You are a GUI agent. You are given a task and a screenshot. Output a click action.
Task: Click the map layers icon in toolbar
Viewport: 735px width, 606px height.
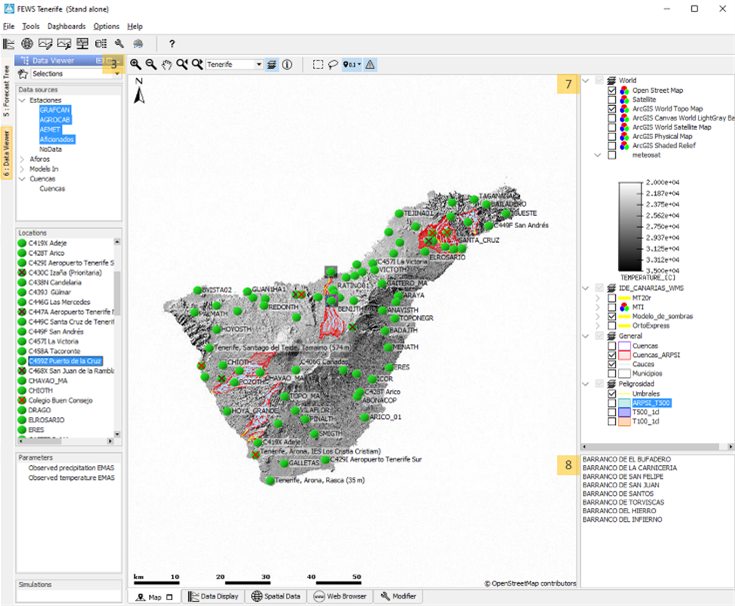click(272, 64)
